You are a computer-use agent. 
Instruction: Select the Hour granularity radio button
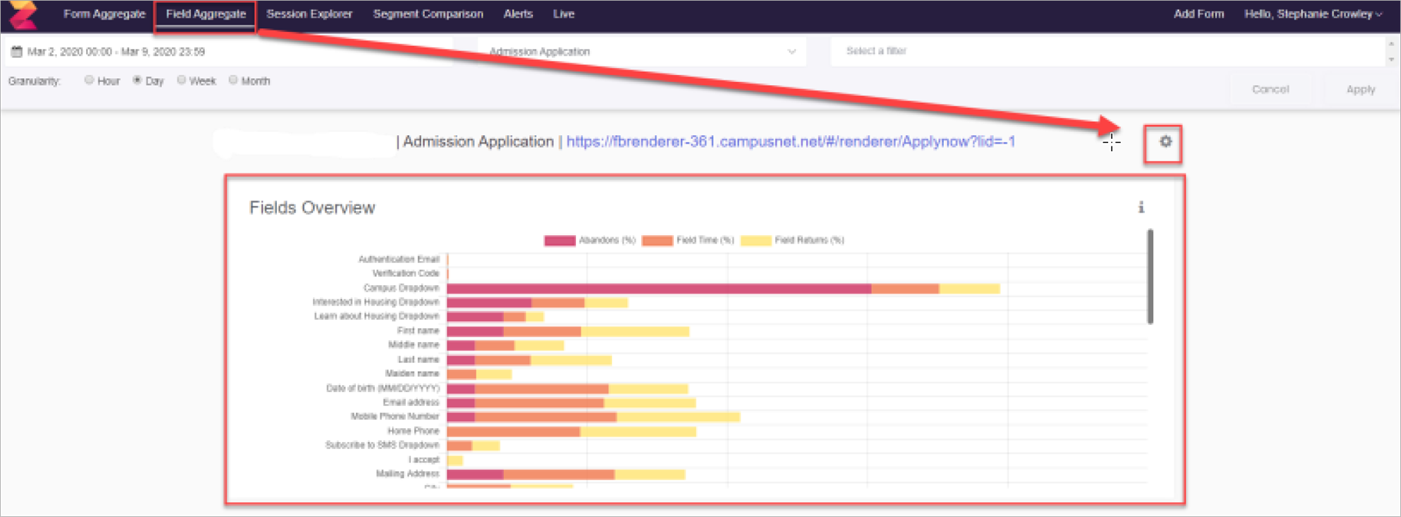[x=90, y=81]
